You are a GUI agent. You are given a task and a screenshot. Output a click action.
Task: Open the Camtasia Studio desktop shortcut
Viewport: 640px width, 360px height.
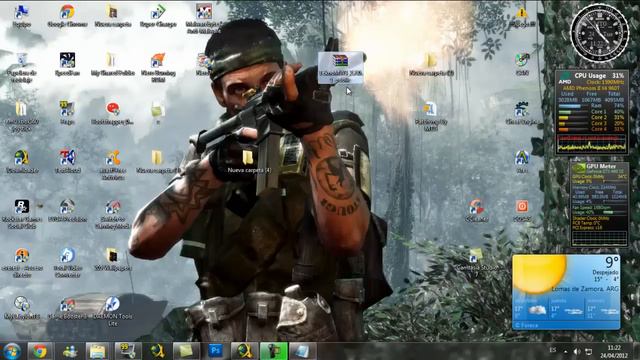click(x=476, y=260)
